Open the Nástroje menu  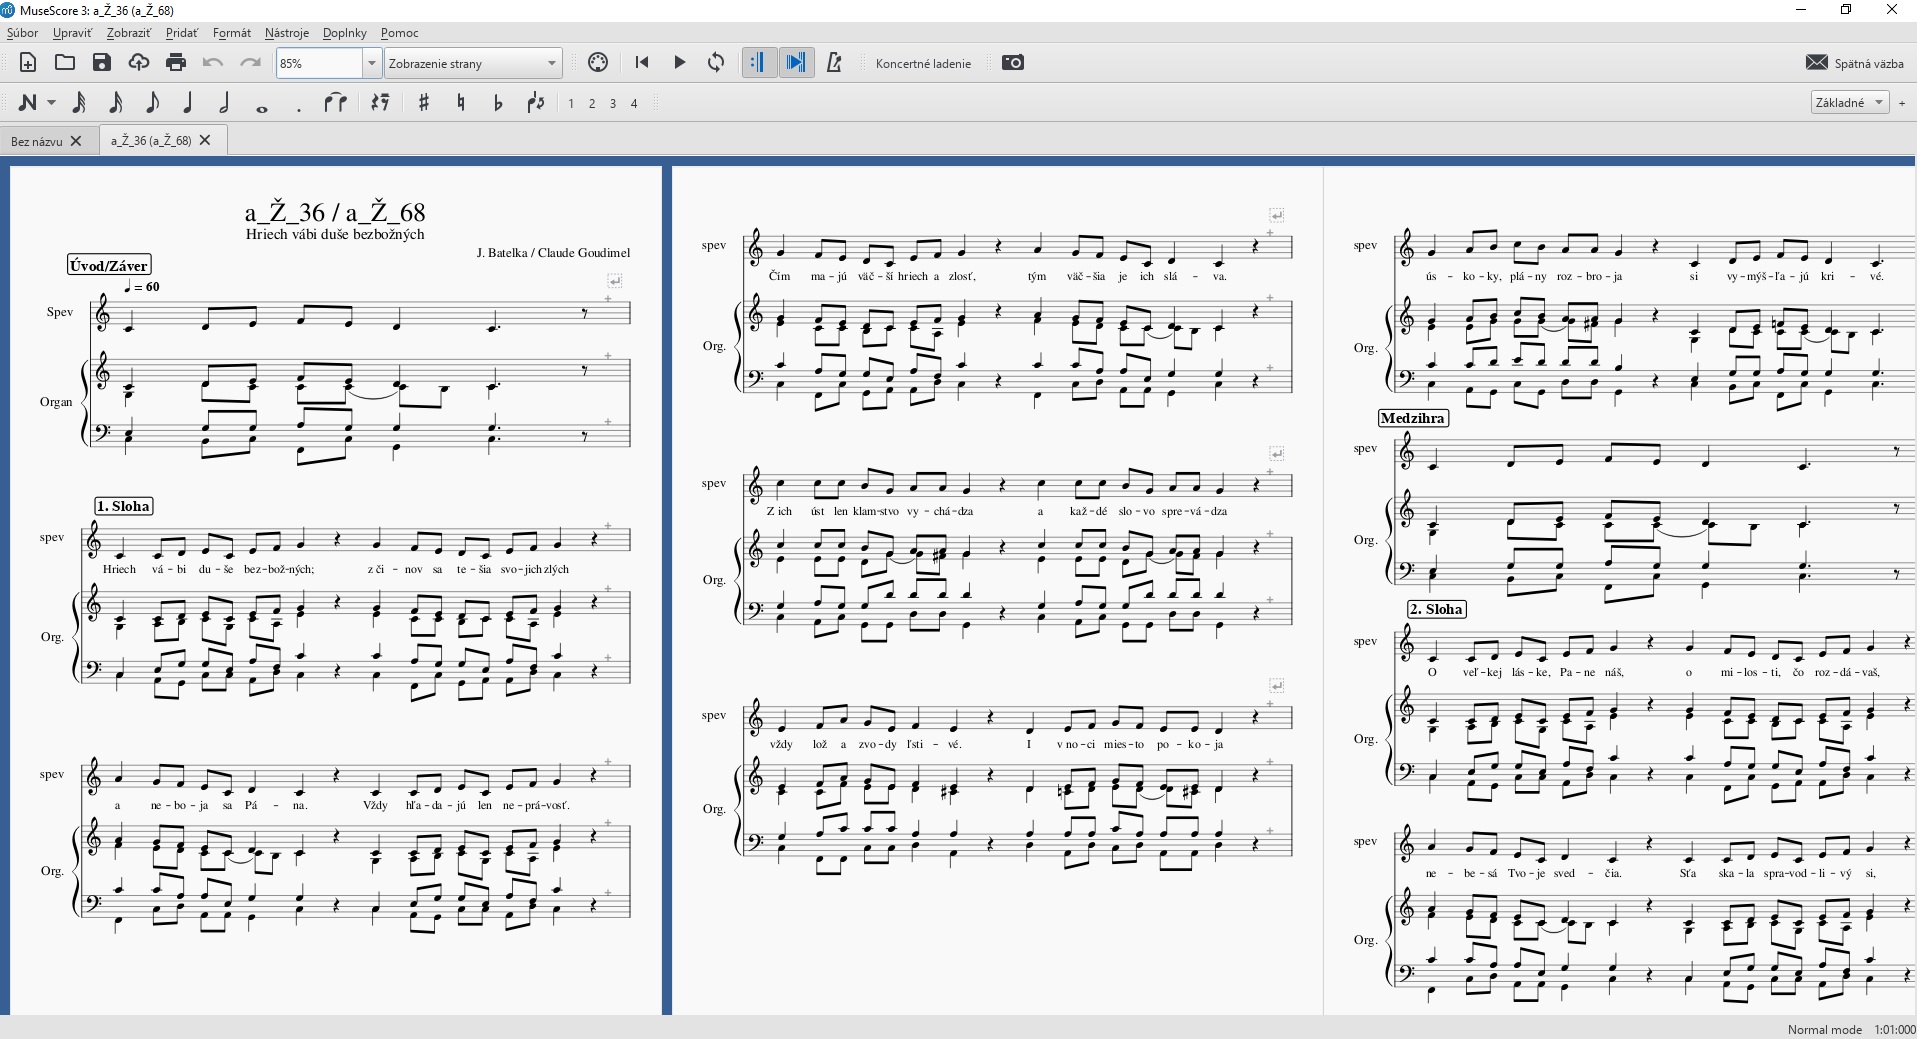pos(287,33)
